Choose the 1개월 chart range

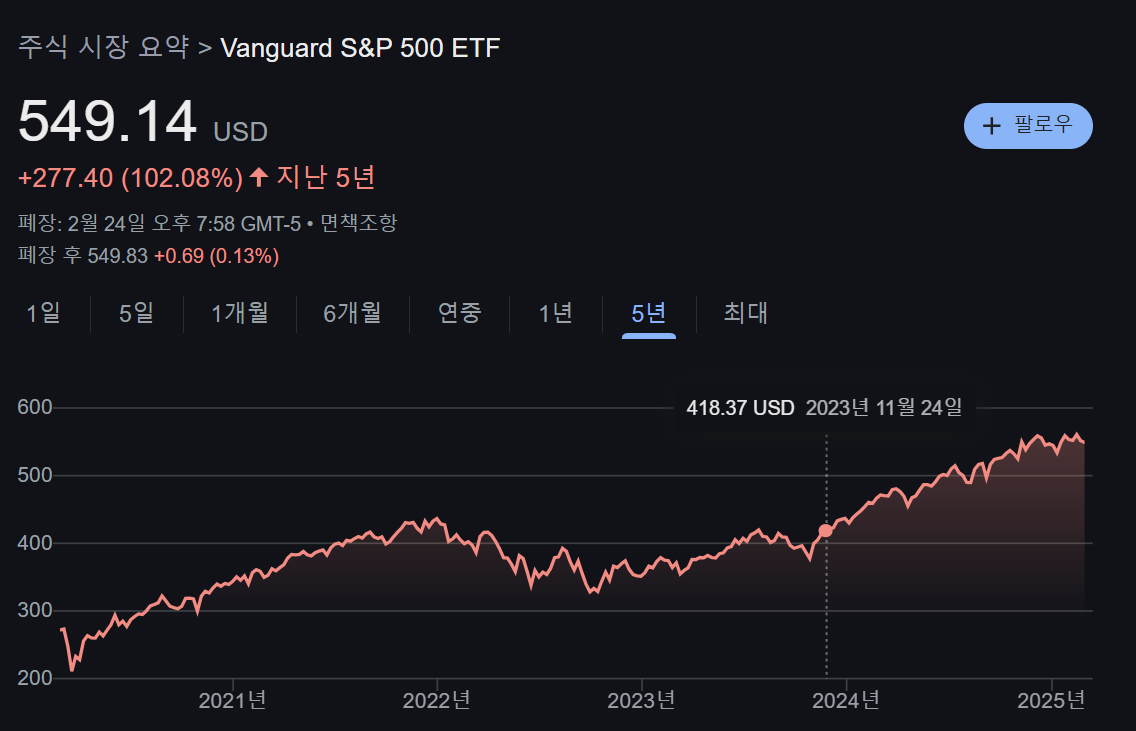(x=240, y=313)
